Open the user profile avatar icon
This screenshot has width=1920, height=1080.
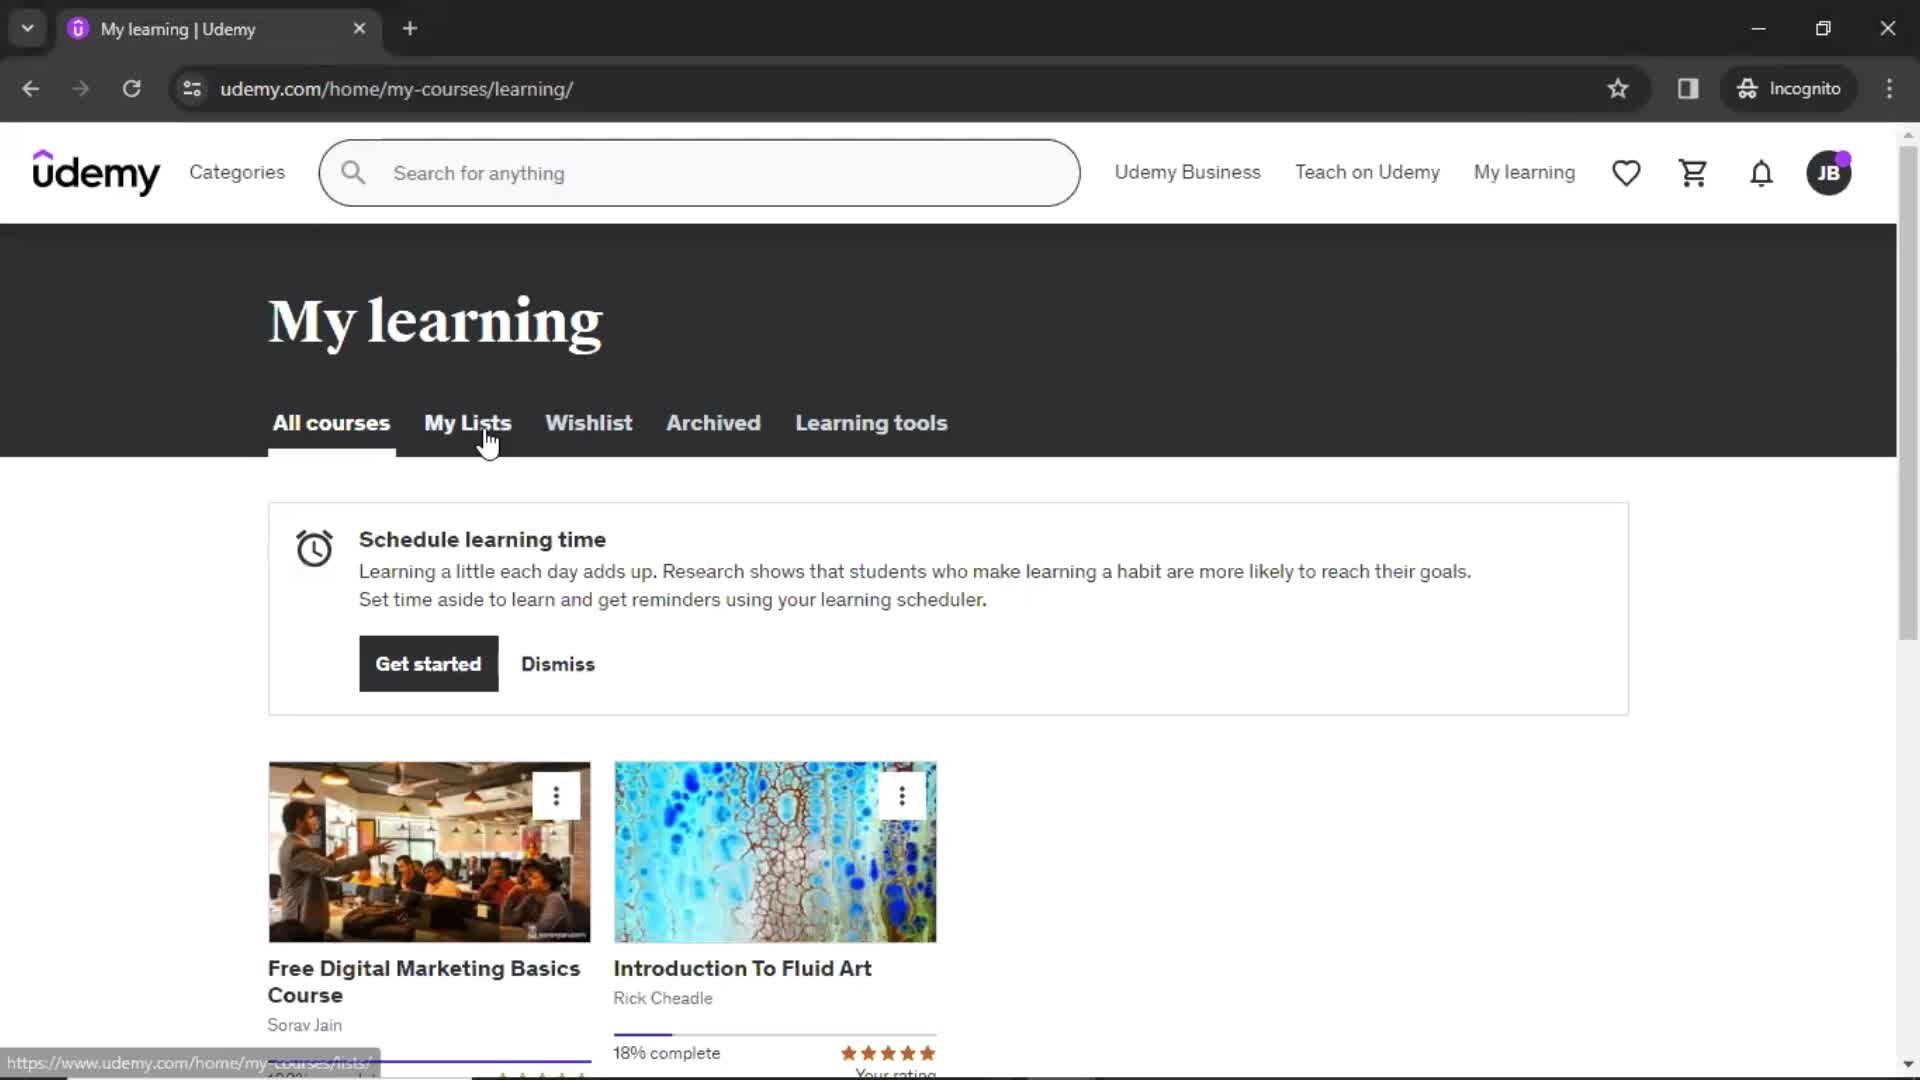(1829, 173)
